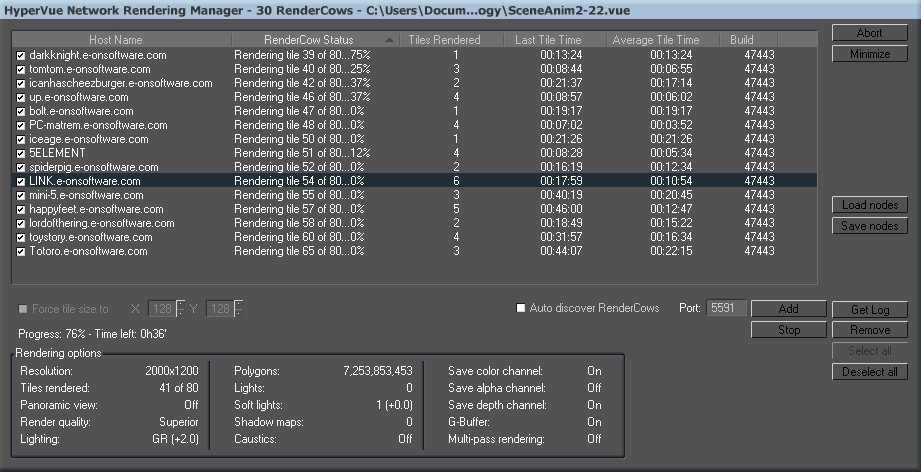Screen dimensions: 921x472
Task: Toggle the icanhascheezburger host checkbox
Action: (21, 84)
